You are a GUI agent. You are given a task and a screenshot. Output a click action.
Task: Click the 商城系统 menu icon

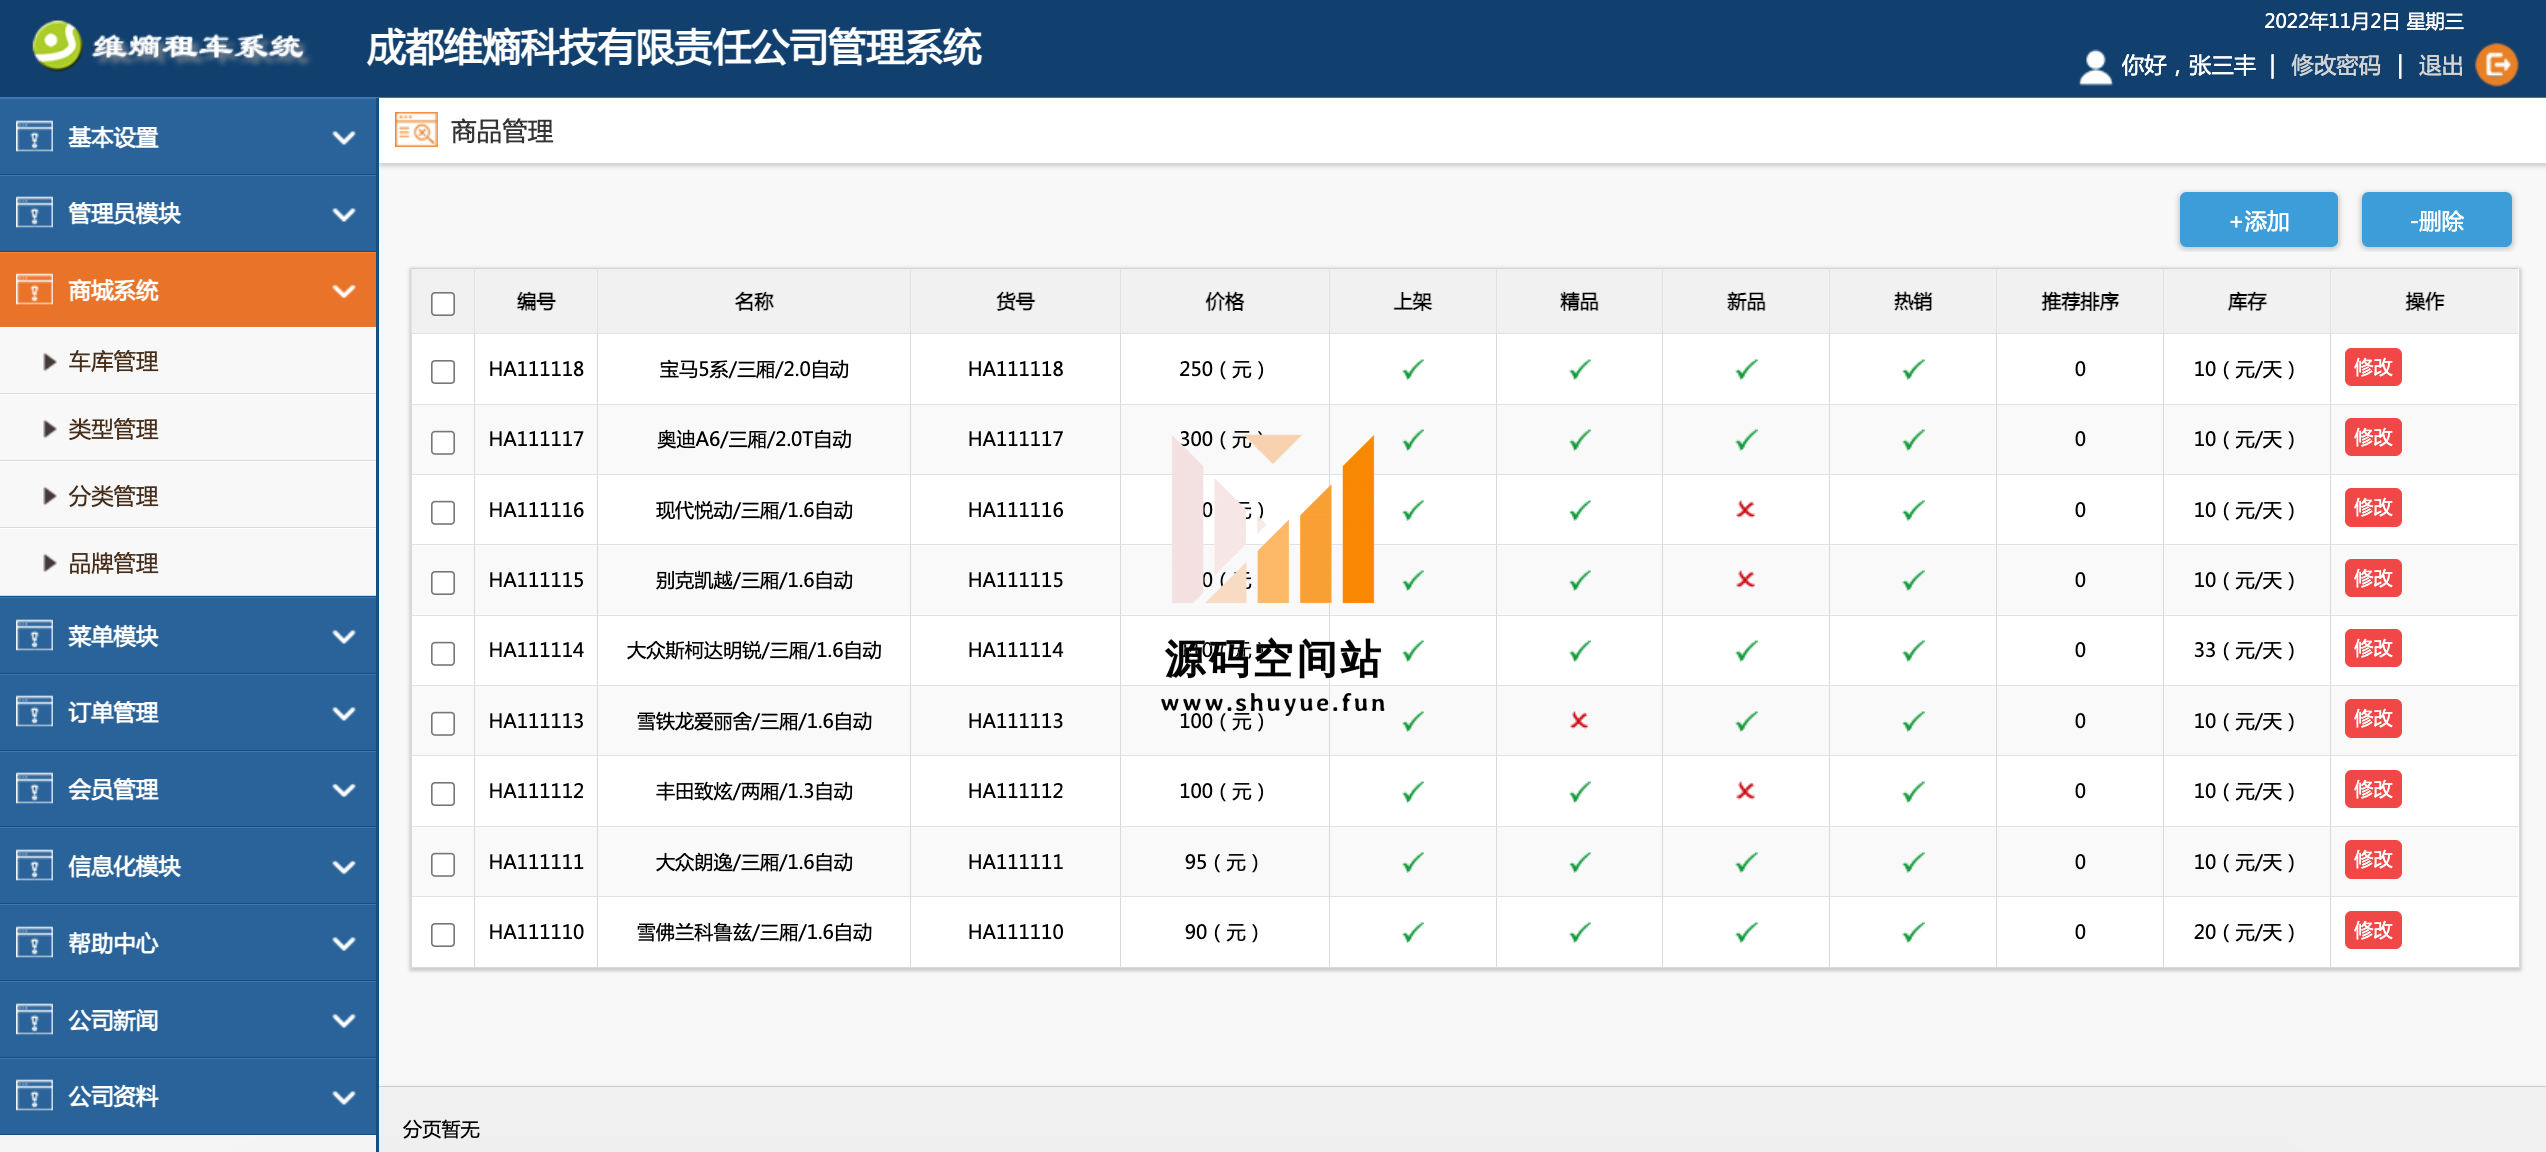pyautogui.click(x=34, y=290)
